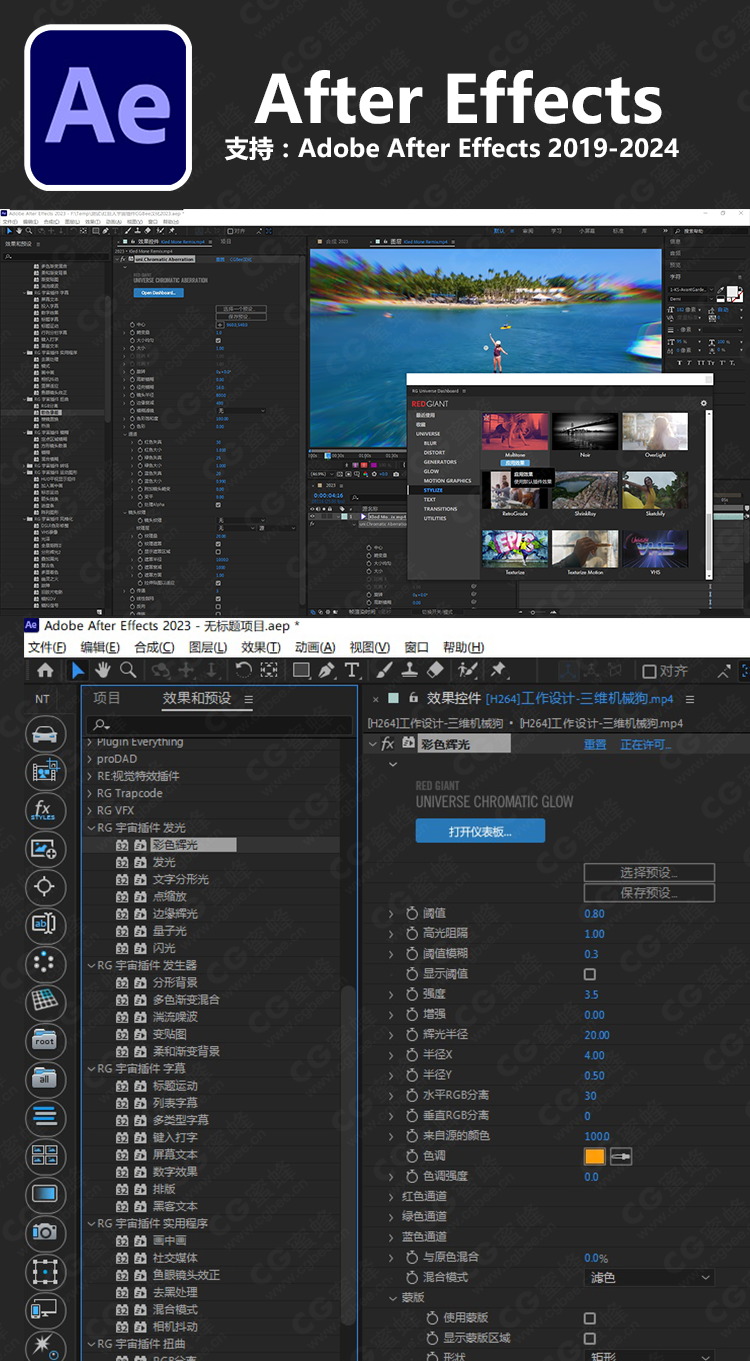Select the Rectangle shape tool
This screenshot has width=750, height=1361.
tap(301, 671)
